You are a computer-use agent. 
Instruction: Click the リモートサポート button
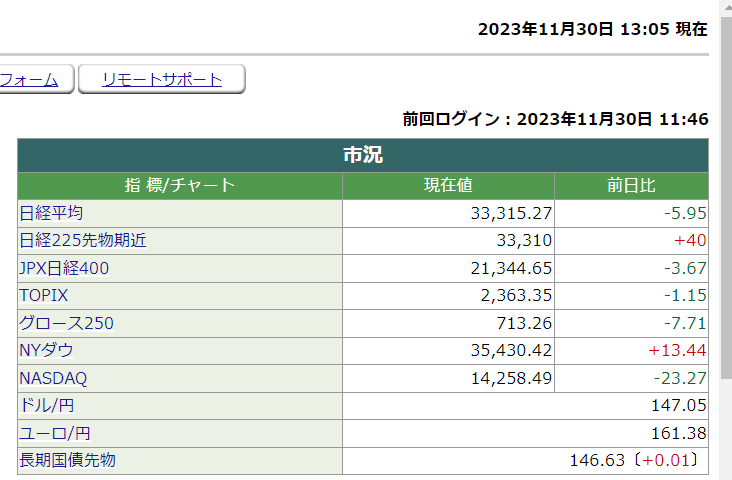(x=161, y=80)
